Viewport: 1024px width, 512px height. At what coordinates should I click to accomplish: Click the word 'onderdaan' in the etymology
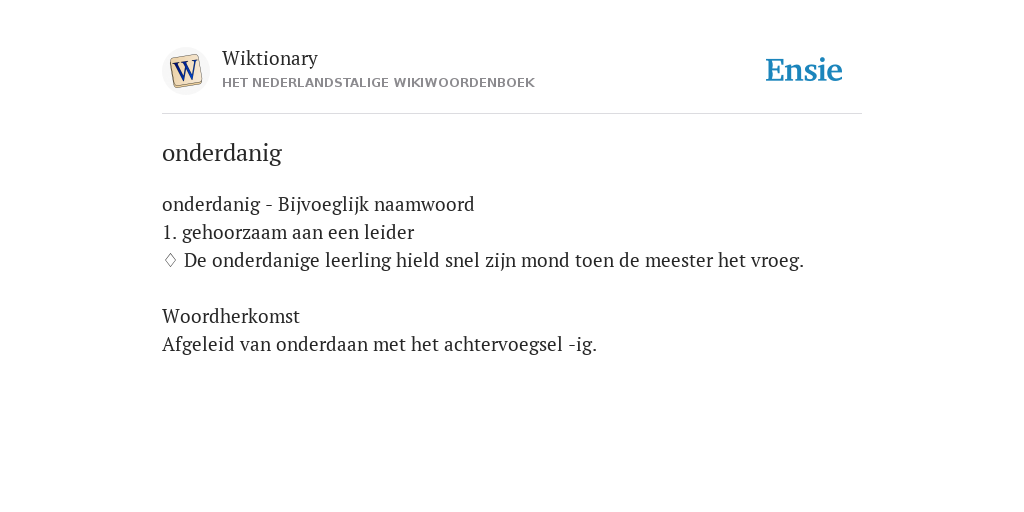322,345
